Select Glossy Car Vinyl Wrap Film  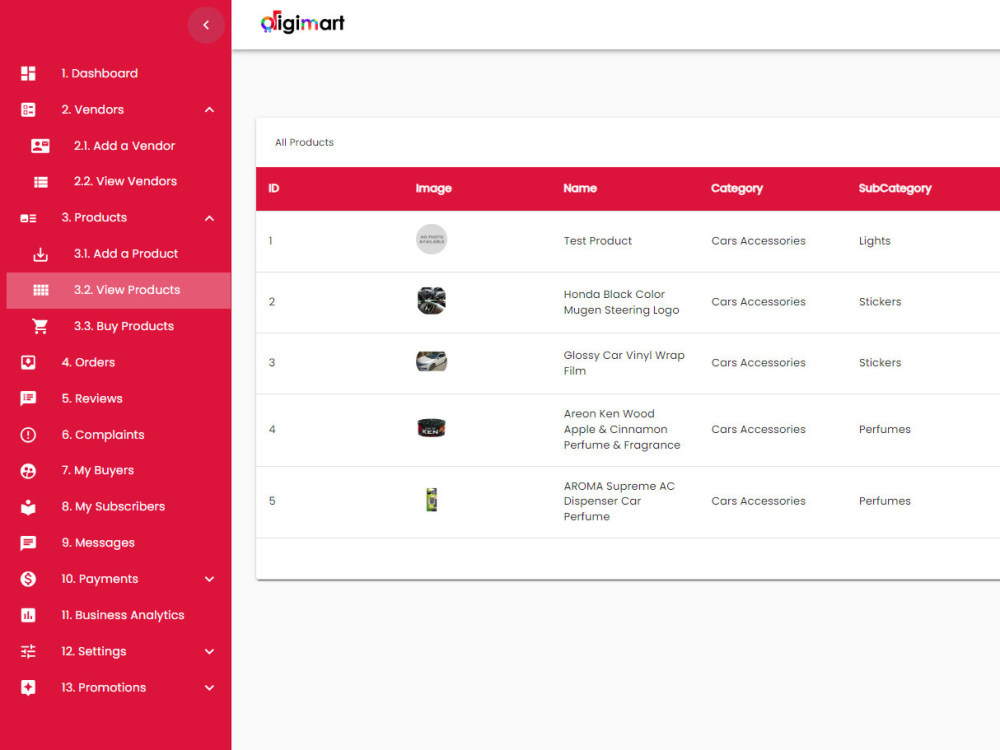point(624,363)
